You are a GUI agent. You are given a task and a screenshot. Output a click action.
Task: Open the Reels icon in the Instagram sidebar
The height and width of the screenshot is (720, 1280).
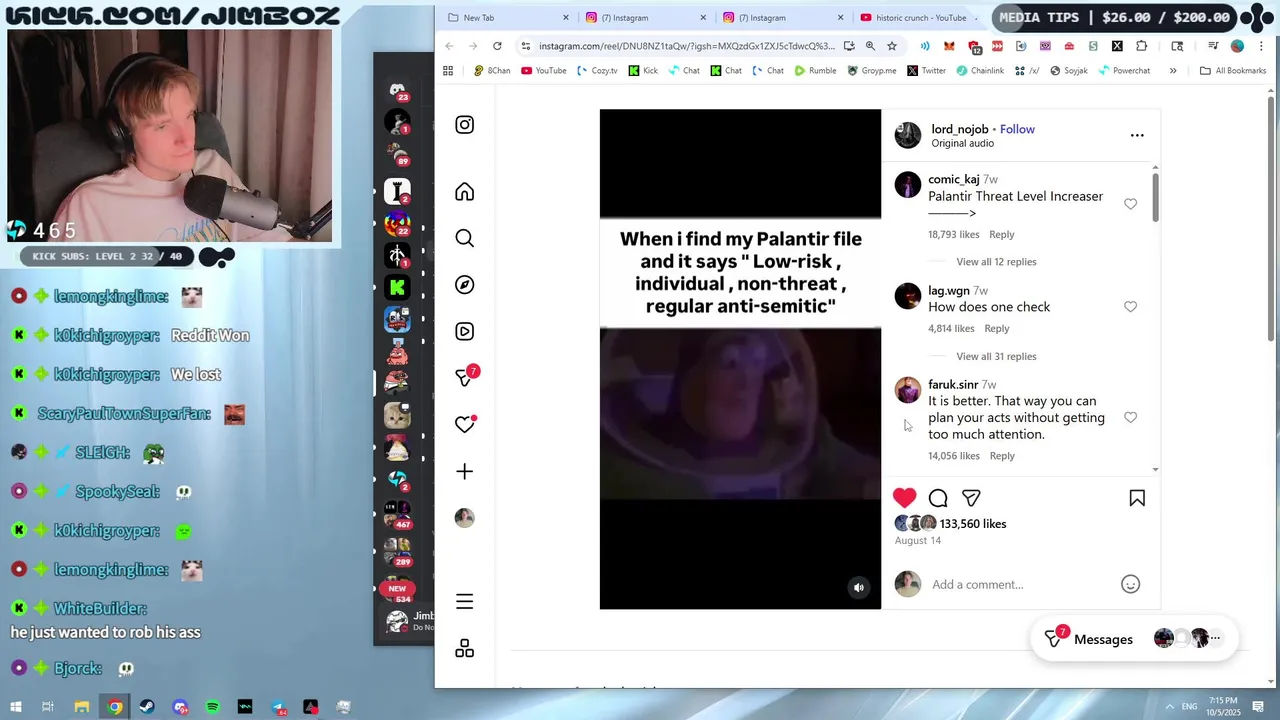click(464, 331)
